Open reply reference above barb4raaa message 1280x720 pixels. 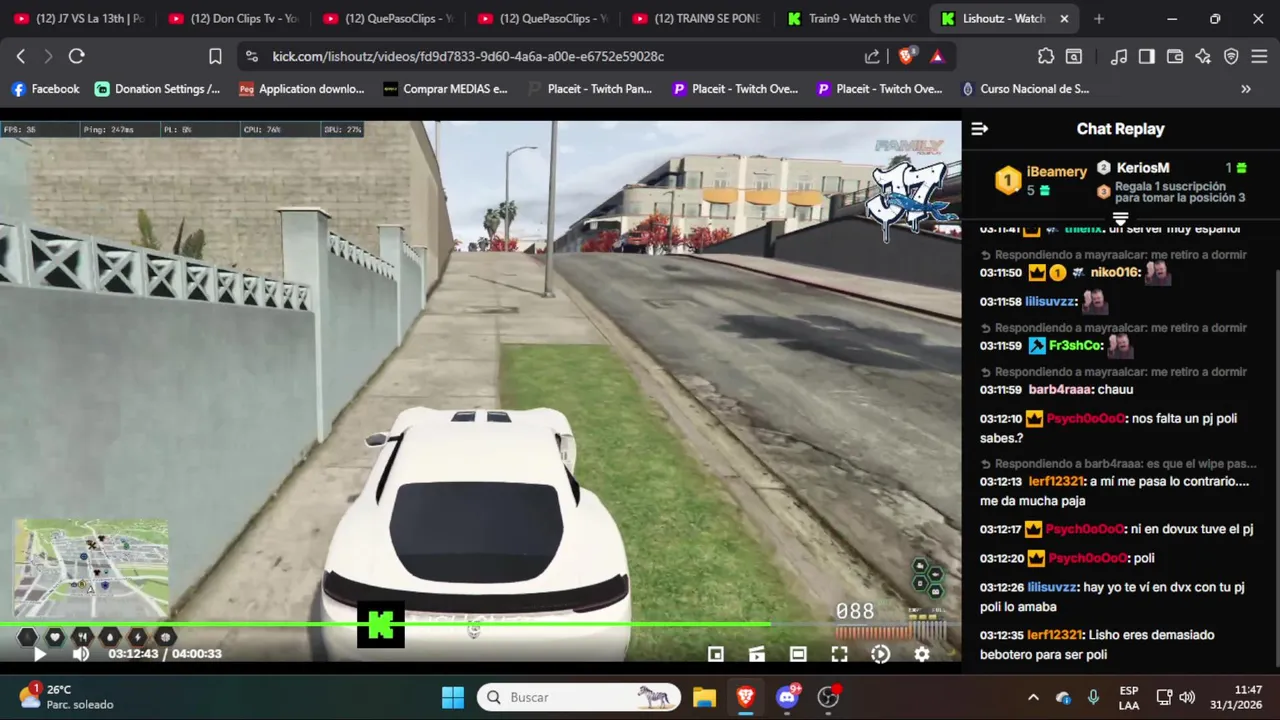point(1118,372)
